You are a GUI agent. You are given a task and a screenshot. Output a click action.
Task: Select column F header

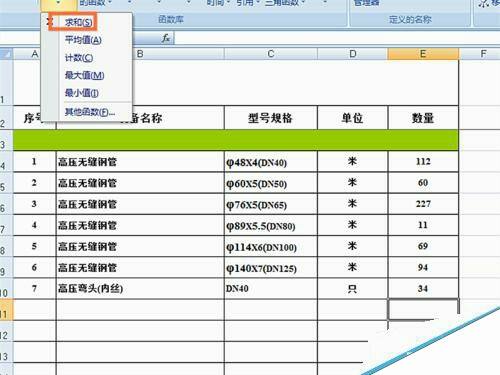pyautogui.click(x=483, y=54)
